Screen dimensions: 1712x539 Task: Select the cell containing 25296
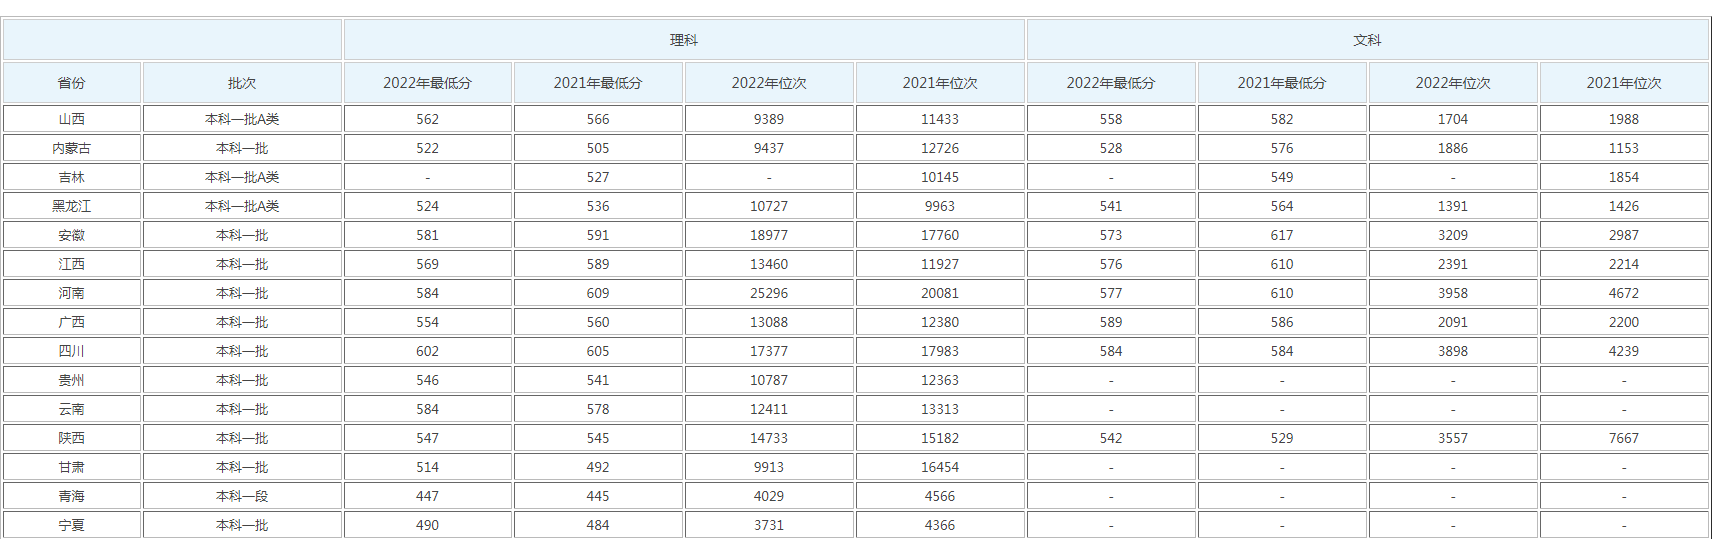coord(769,293)
